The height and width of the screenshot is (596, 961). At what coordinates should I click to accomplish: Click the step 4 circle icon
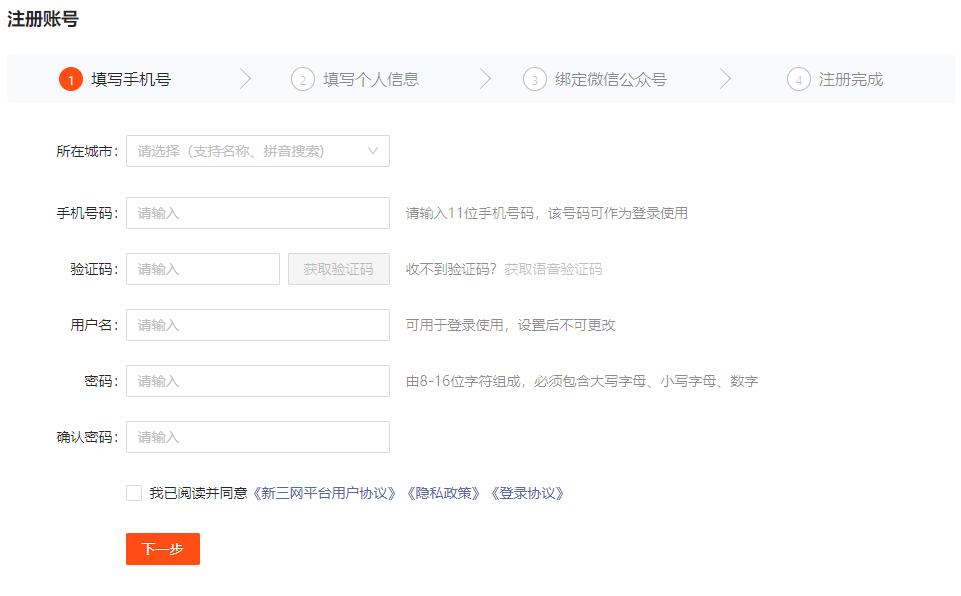click(799, 79)
